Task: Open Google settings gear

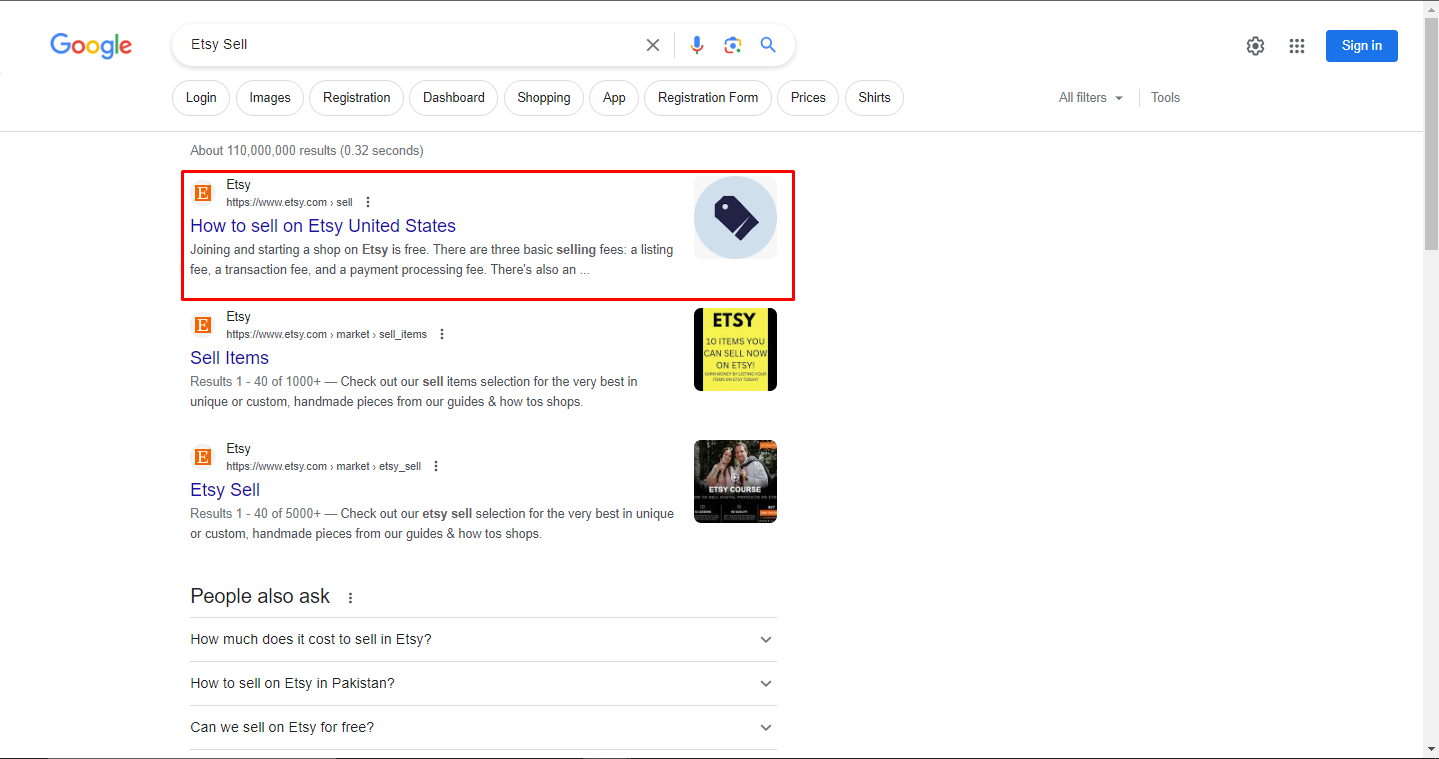Action: (1255, 46)
